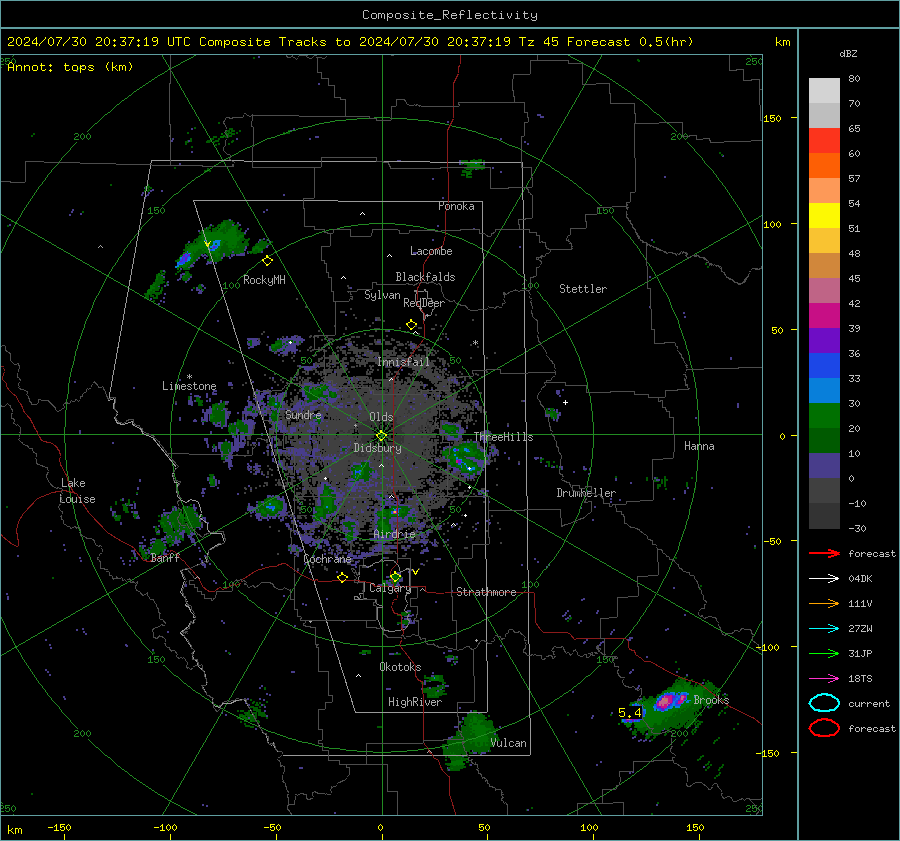Viewport: 900px width, 841px height.
Task: Click the magenta 18TS arrow legend icon
Action: (x=824, y=679)
